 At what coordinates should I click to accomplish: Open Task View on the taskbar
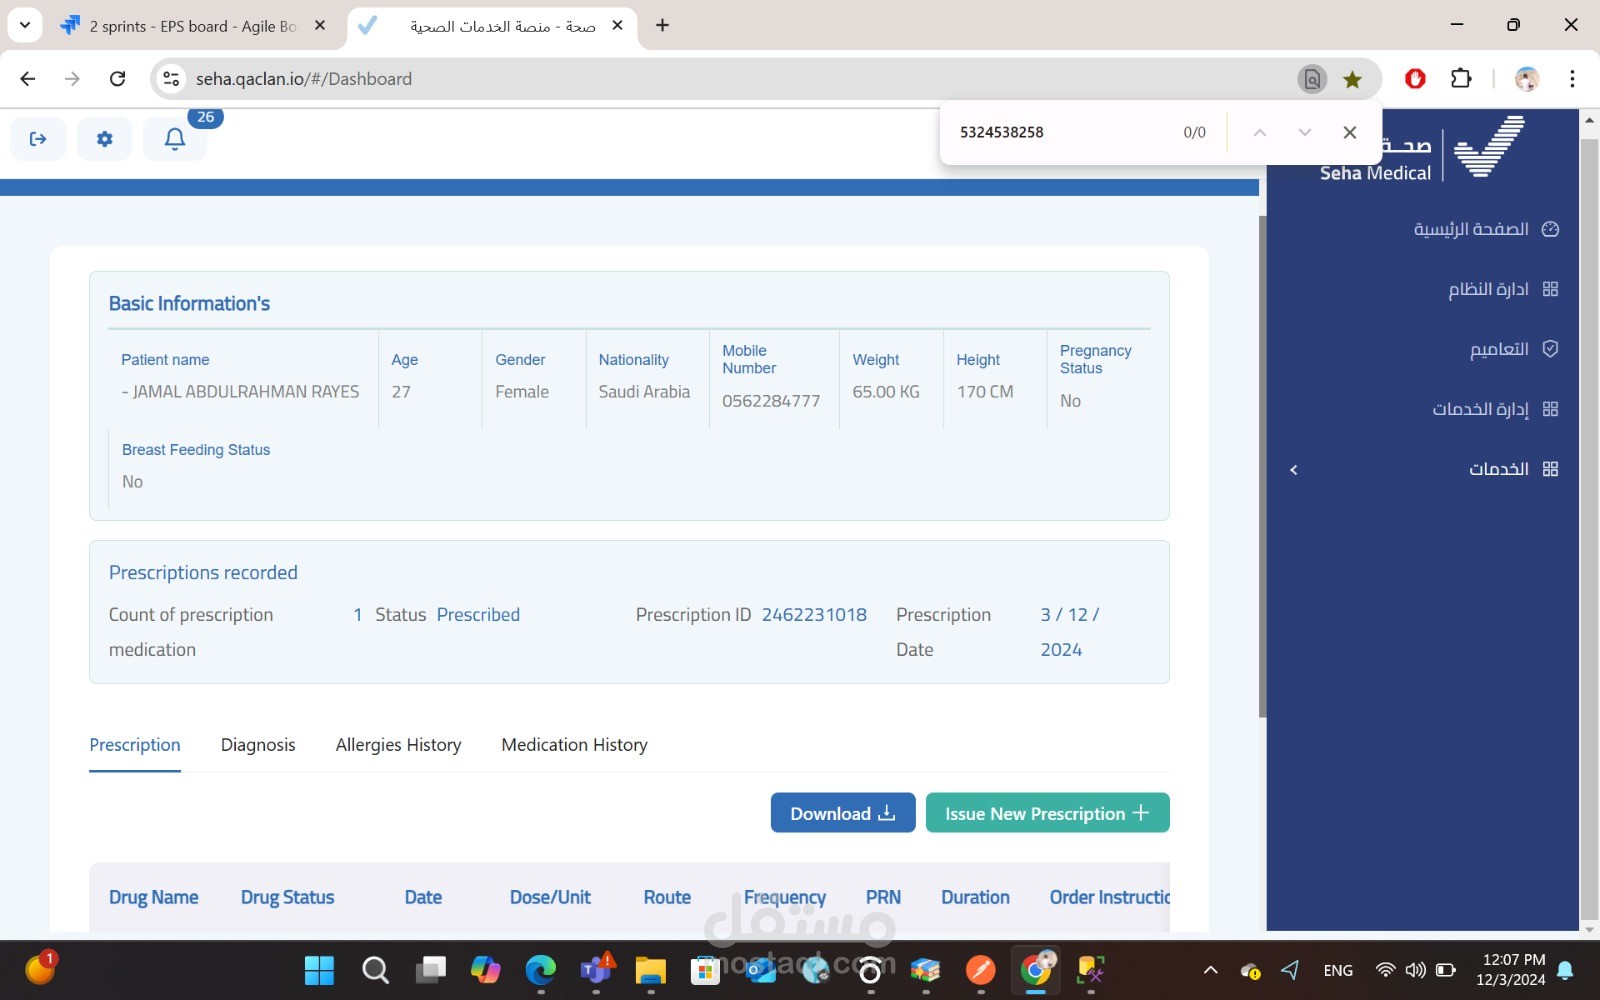pyautogui.click(x=431, y=970)
